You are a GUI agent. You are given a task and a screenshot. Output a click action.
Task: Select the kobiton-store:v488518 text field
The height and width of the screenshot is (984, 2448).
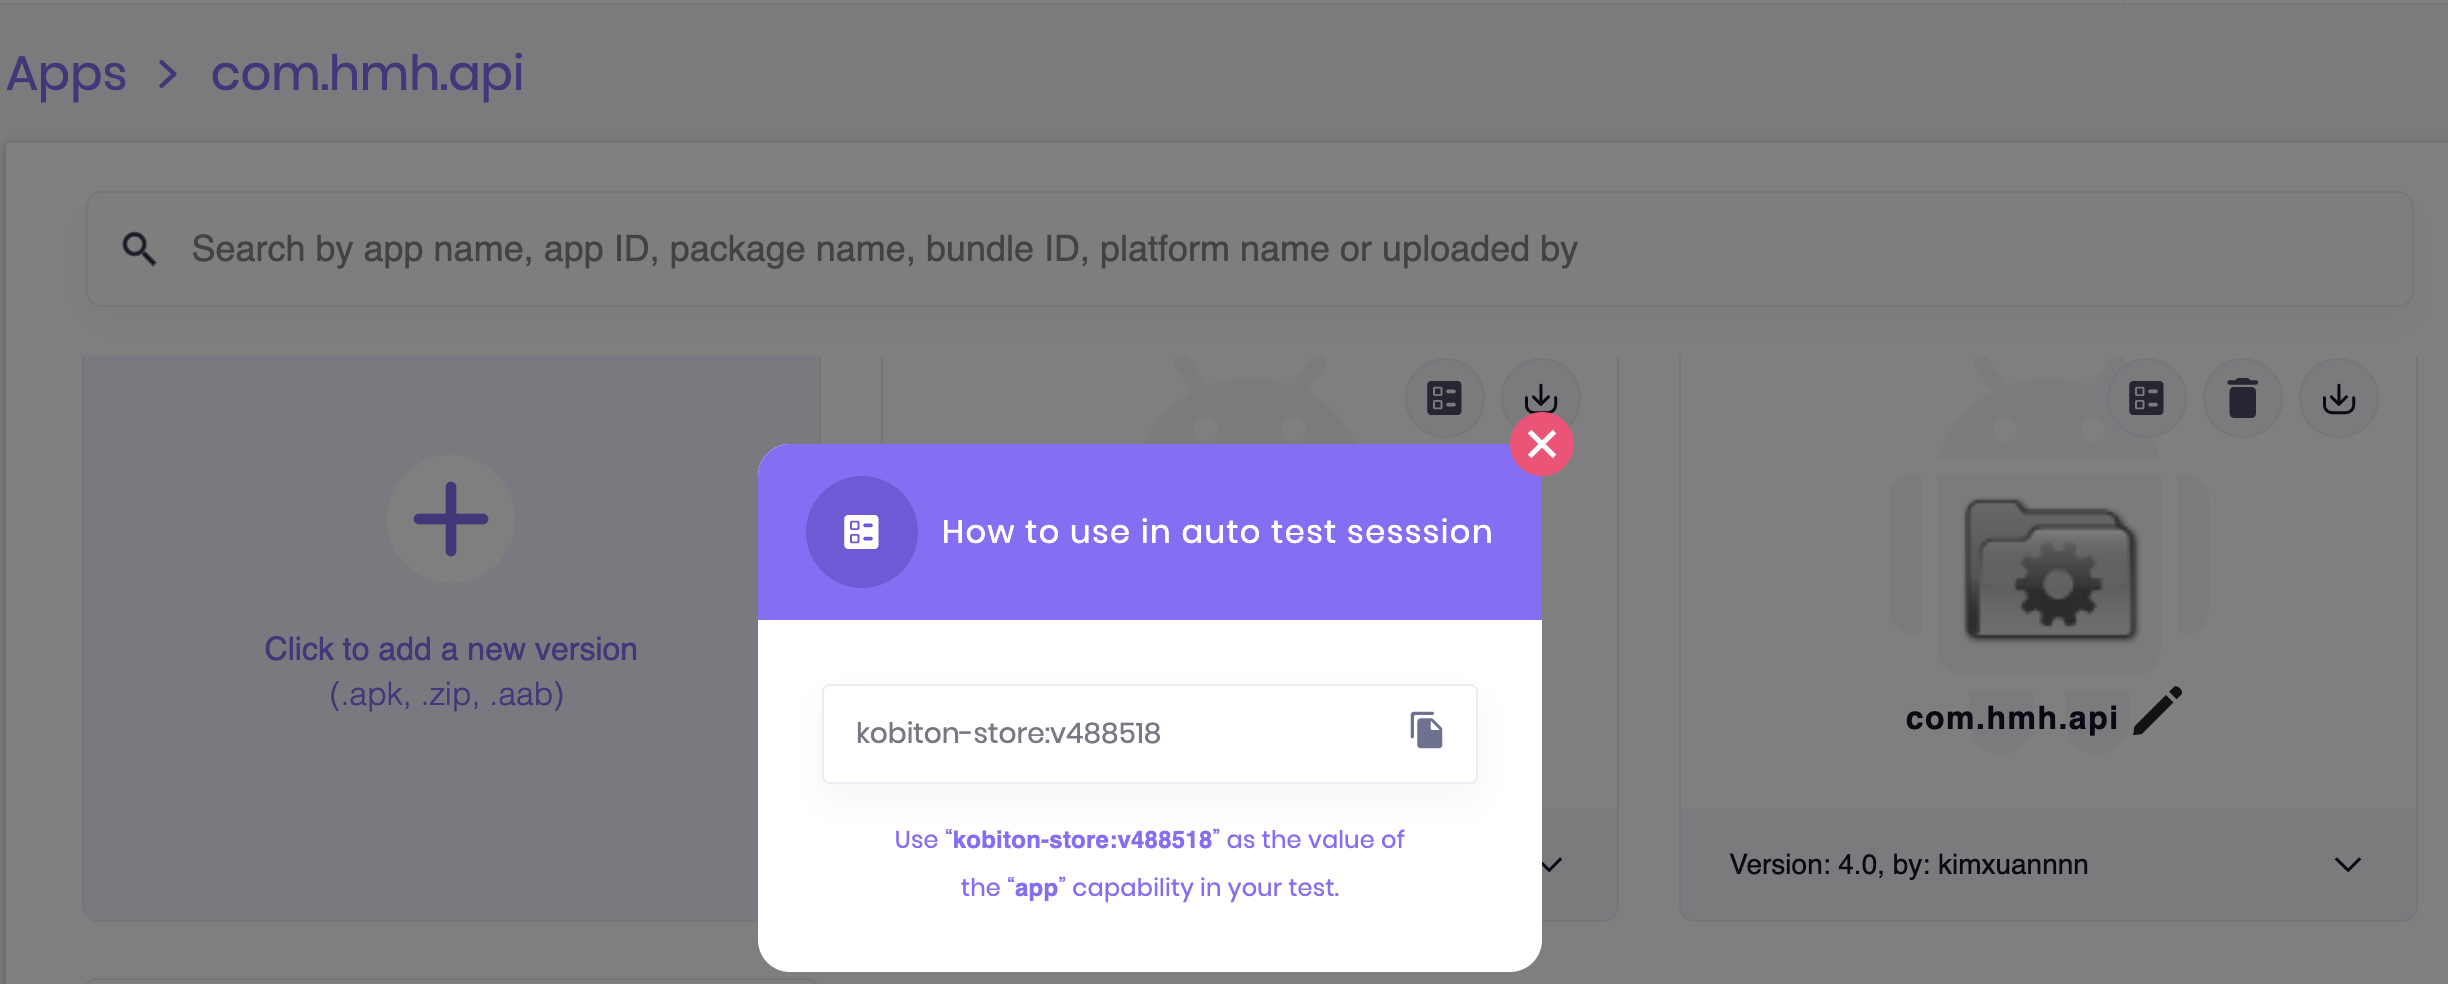point(1100,733)
